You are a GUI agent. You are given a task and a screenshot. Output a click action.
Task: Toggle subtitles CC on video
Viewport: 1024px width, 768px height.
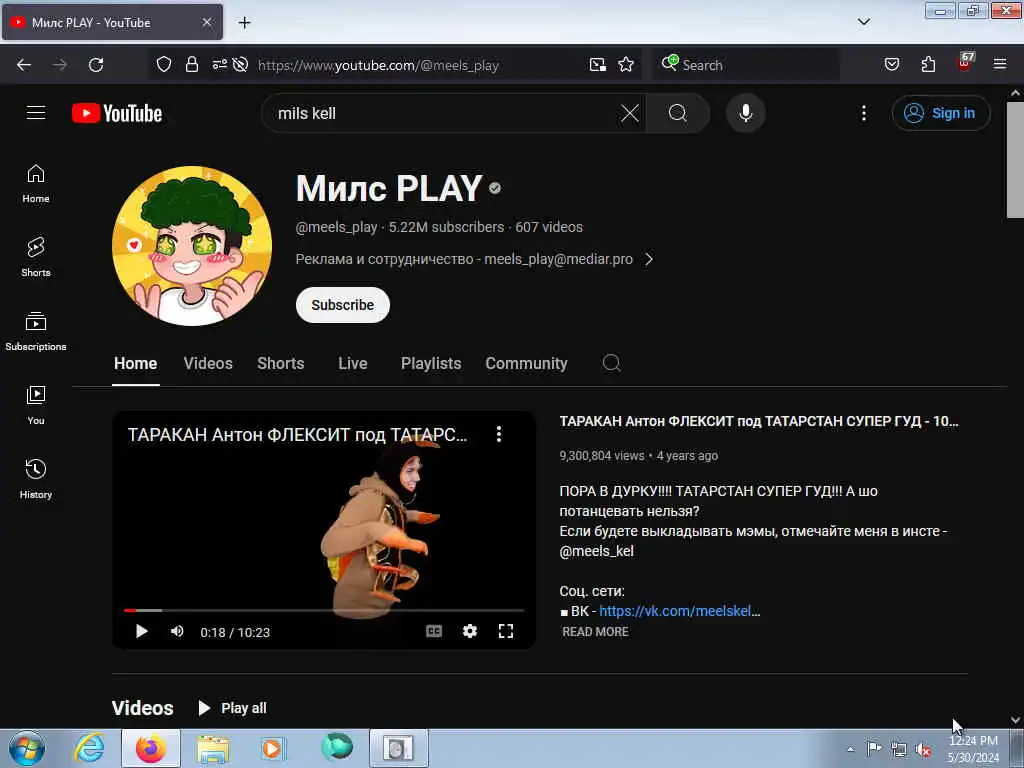pos(434,631)
